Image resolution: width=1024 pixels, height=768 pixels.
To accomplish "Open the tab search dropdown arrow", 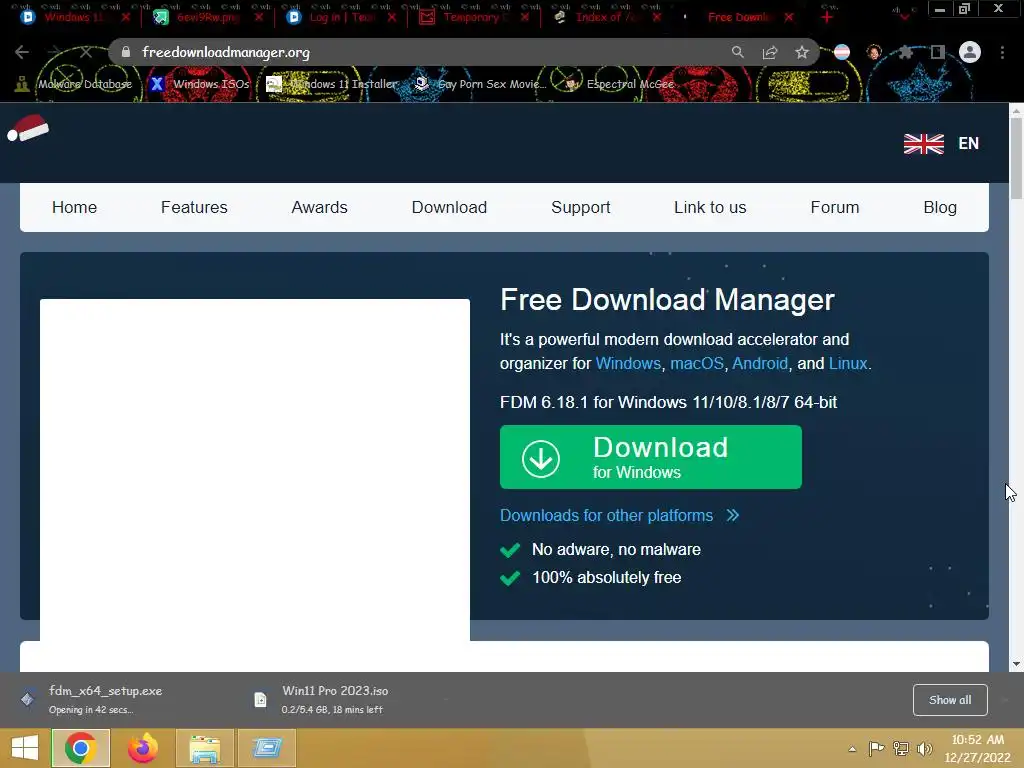I will coord(904,16).
